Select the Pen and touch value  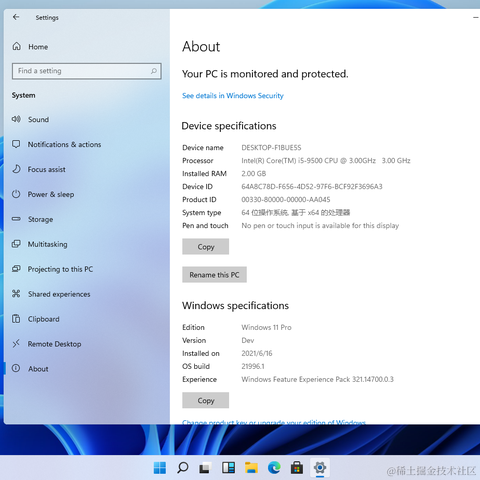(320, 226)
